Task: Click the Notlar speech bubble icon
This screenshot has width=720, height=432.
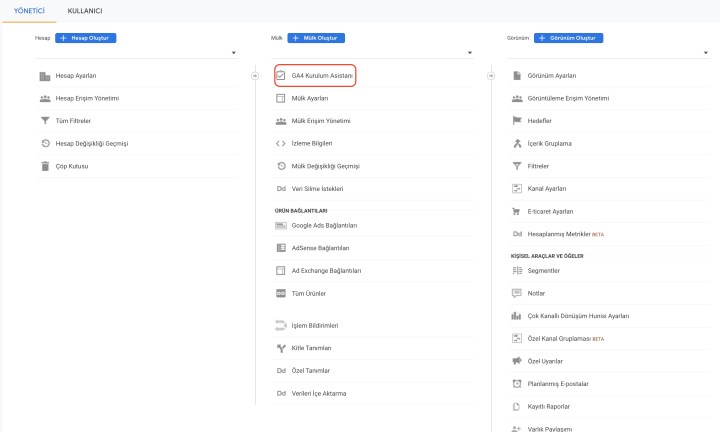Action: (x=517, y=293)
